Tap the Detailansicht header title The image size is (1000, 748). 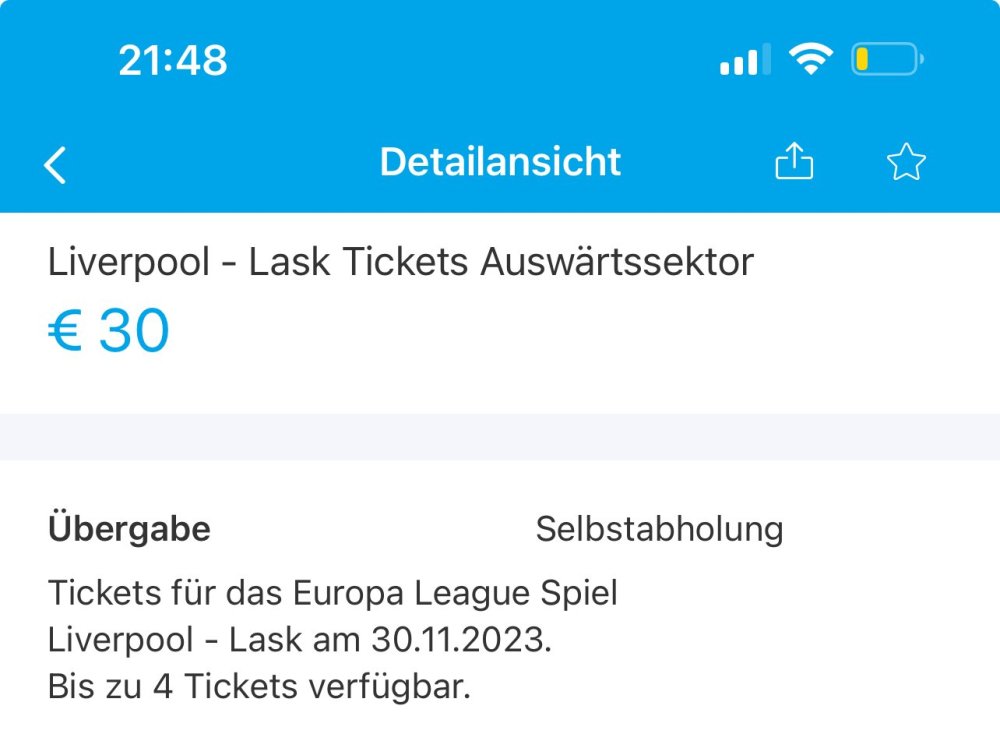500,162
